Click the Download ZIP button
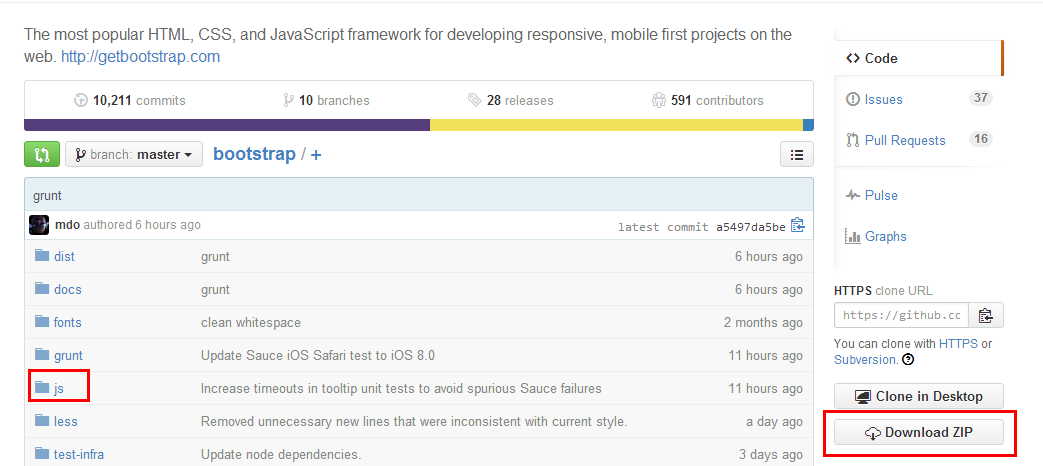 click(x=919, y=433)
